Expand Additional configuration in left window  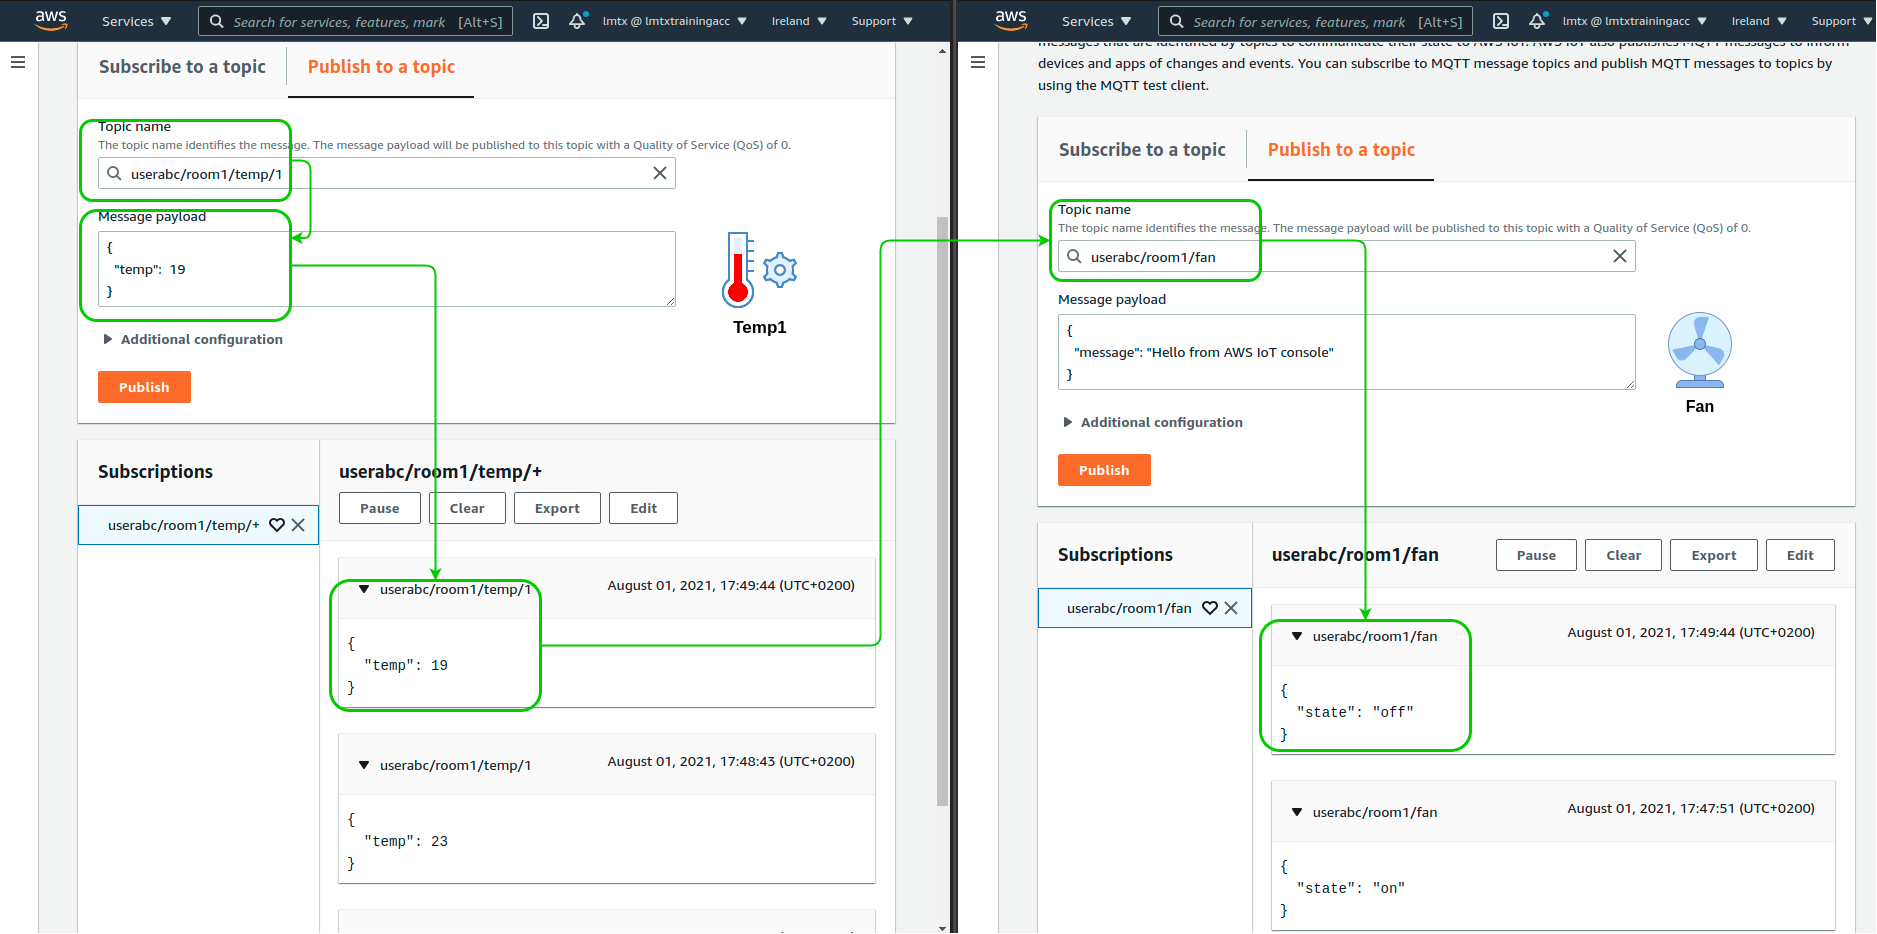point(193,339)
